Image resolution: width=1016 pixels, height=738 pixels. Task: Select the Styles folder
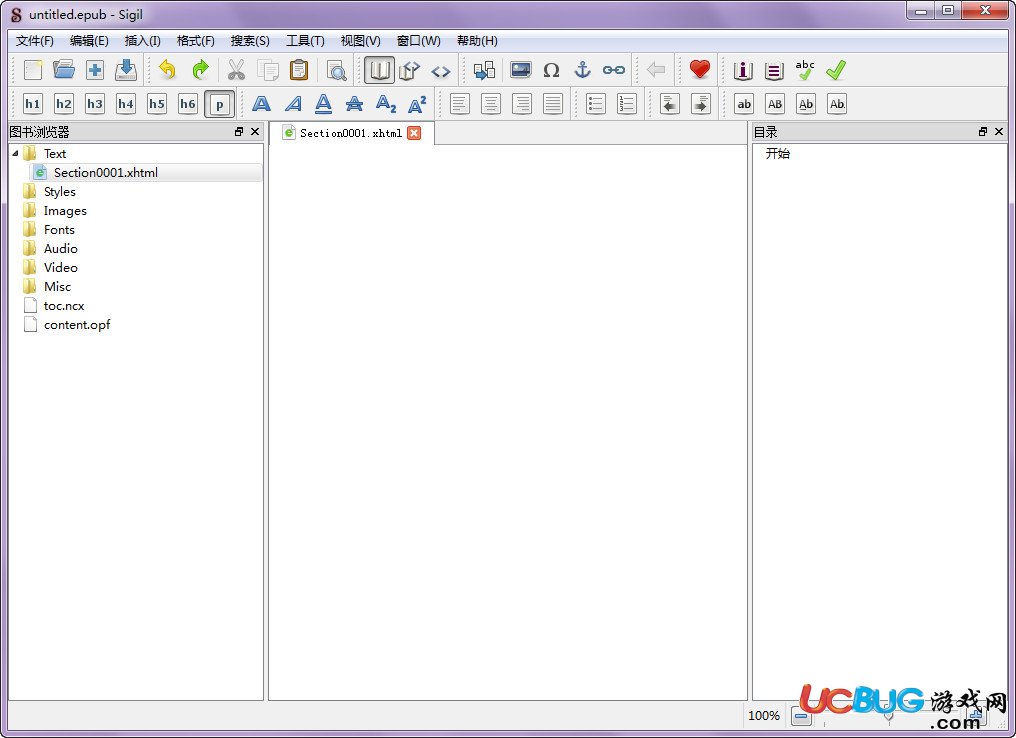click(60, 192)
